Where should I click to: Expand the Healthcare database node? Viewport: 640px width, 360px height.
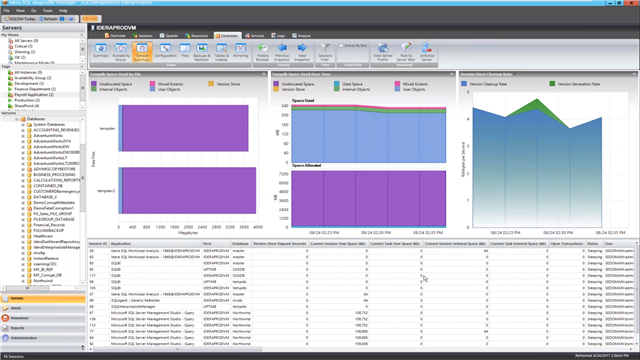[x=23, y=236]
